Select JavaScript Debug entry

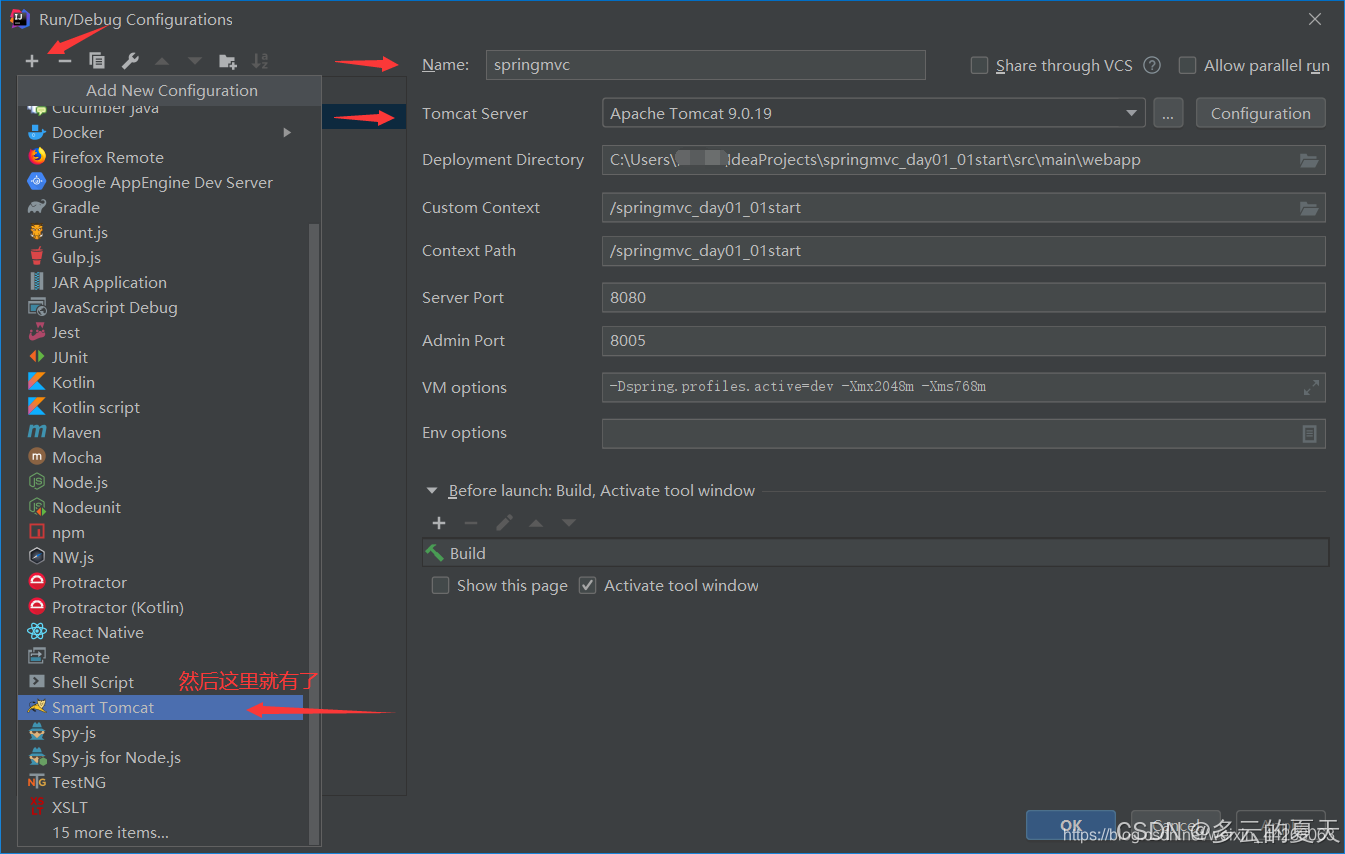click(x=160, y=307)
